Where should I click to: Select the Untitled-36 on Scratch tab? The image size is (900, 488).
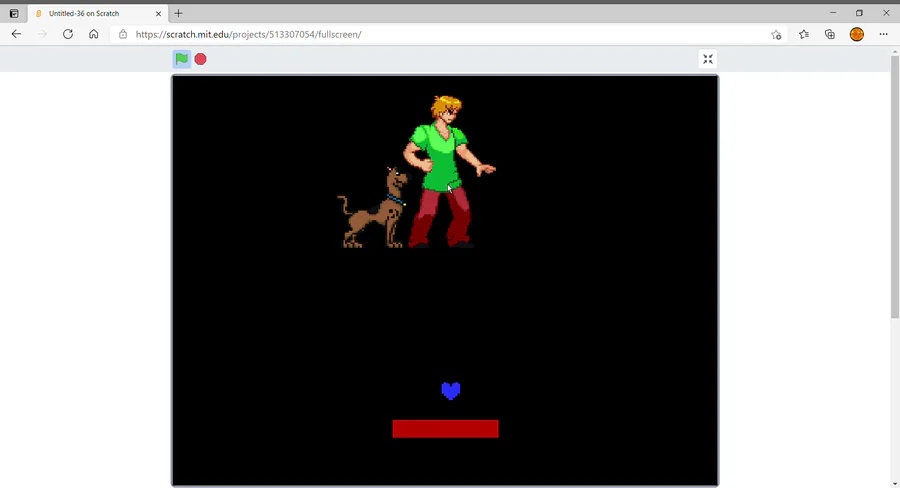coord(98,13)
